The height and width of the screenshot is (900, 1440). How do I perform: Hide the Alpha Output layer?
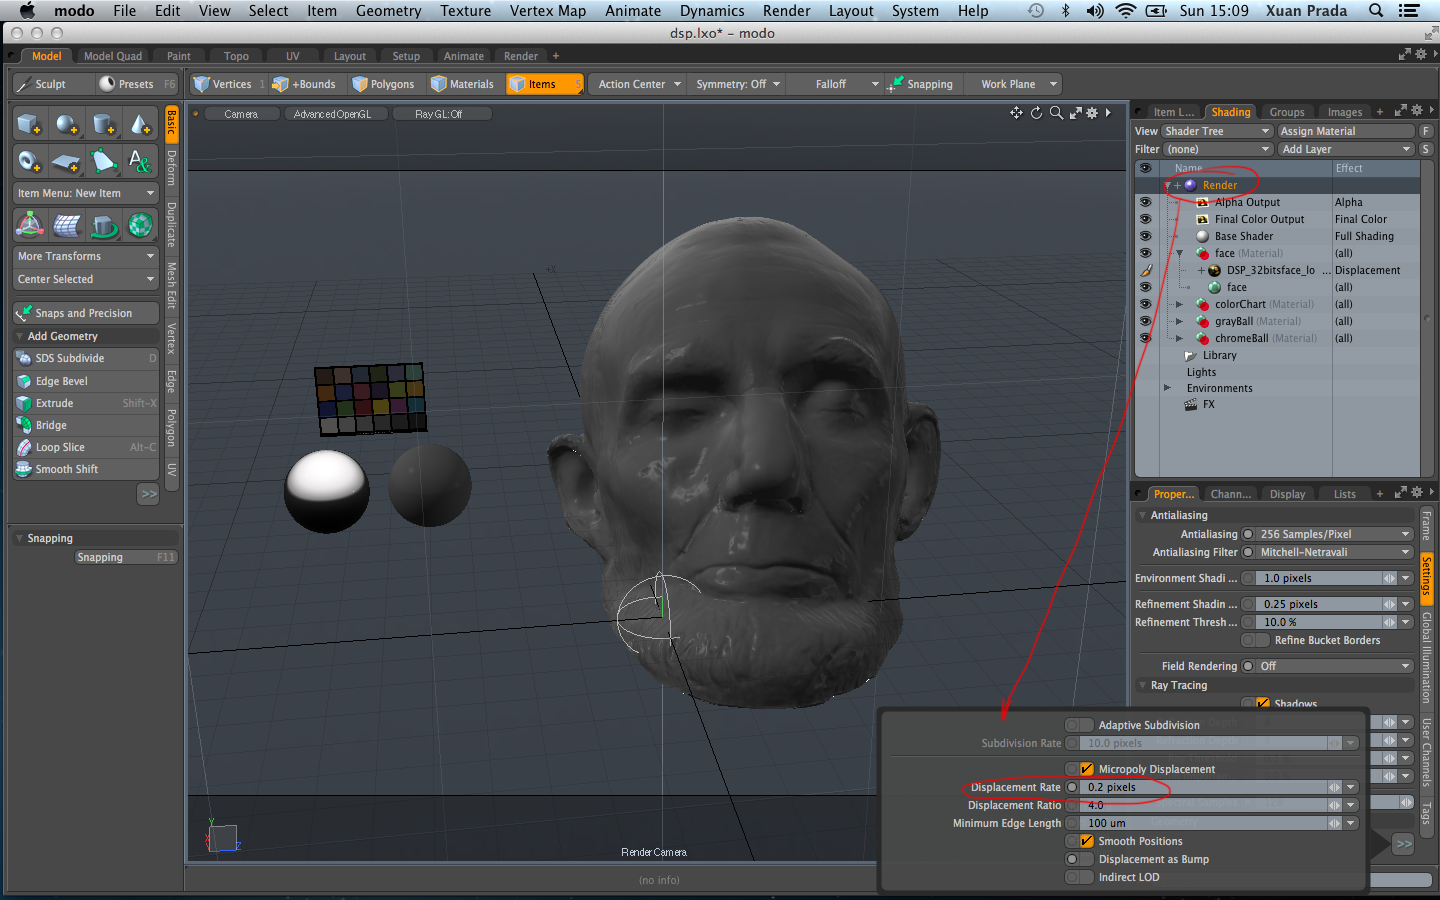pos(1145,202)
